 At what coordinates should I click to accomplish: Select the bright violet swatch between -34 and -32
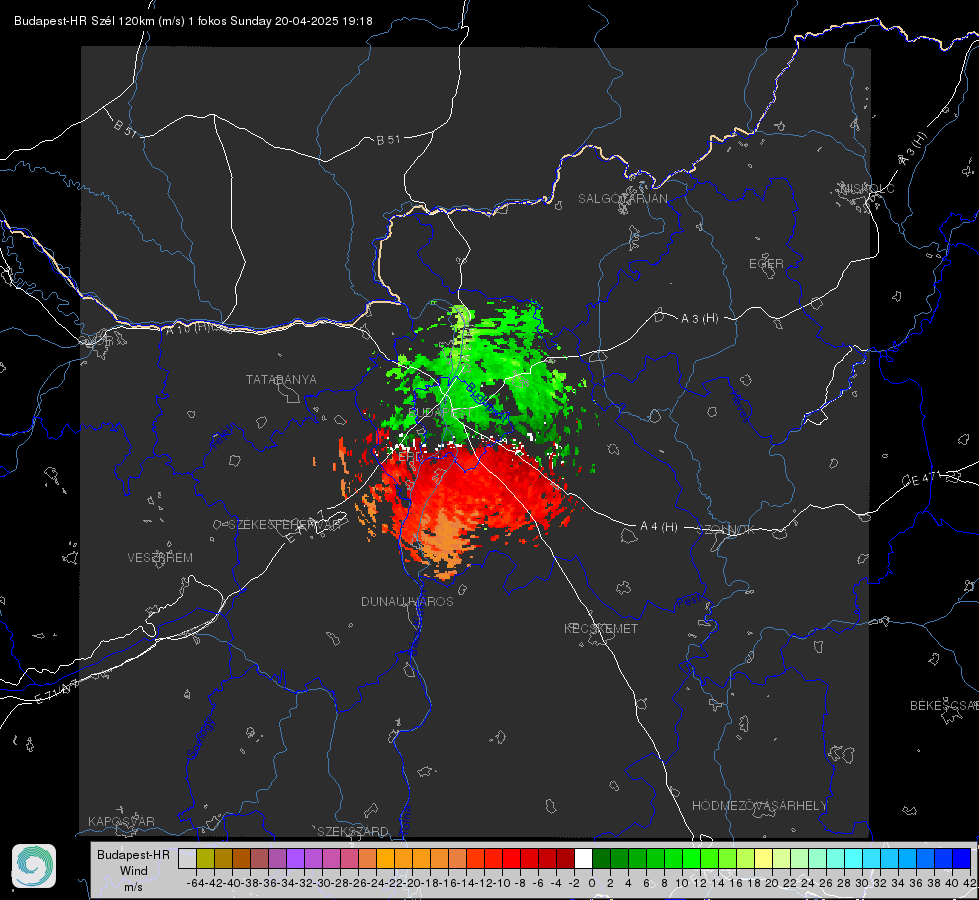point(295,859)
